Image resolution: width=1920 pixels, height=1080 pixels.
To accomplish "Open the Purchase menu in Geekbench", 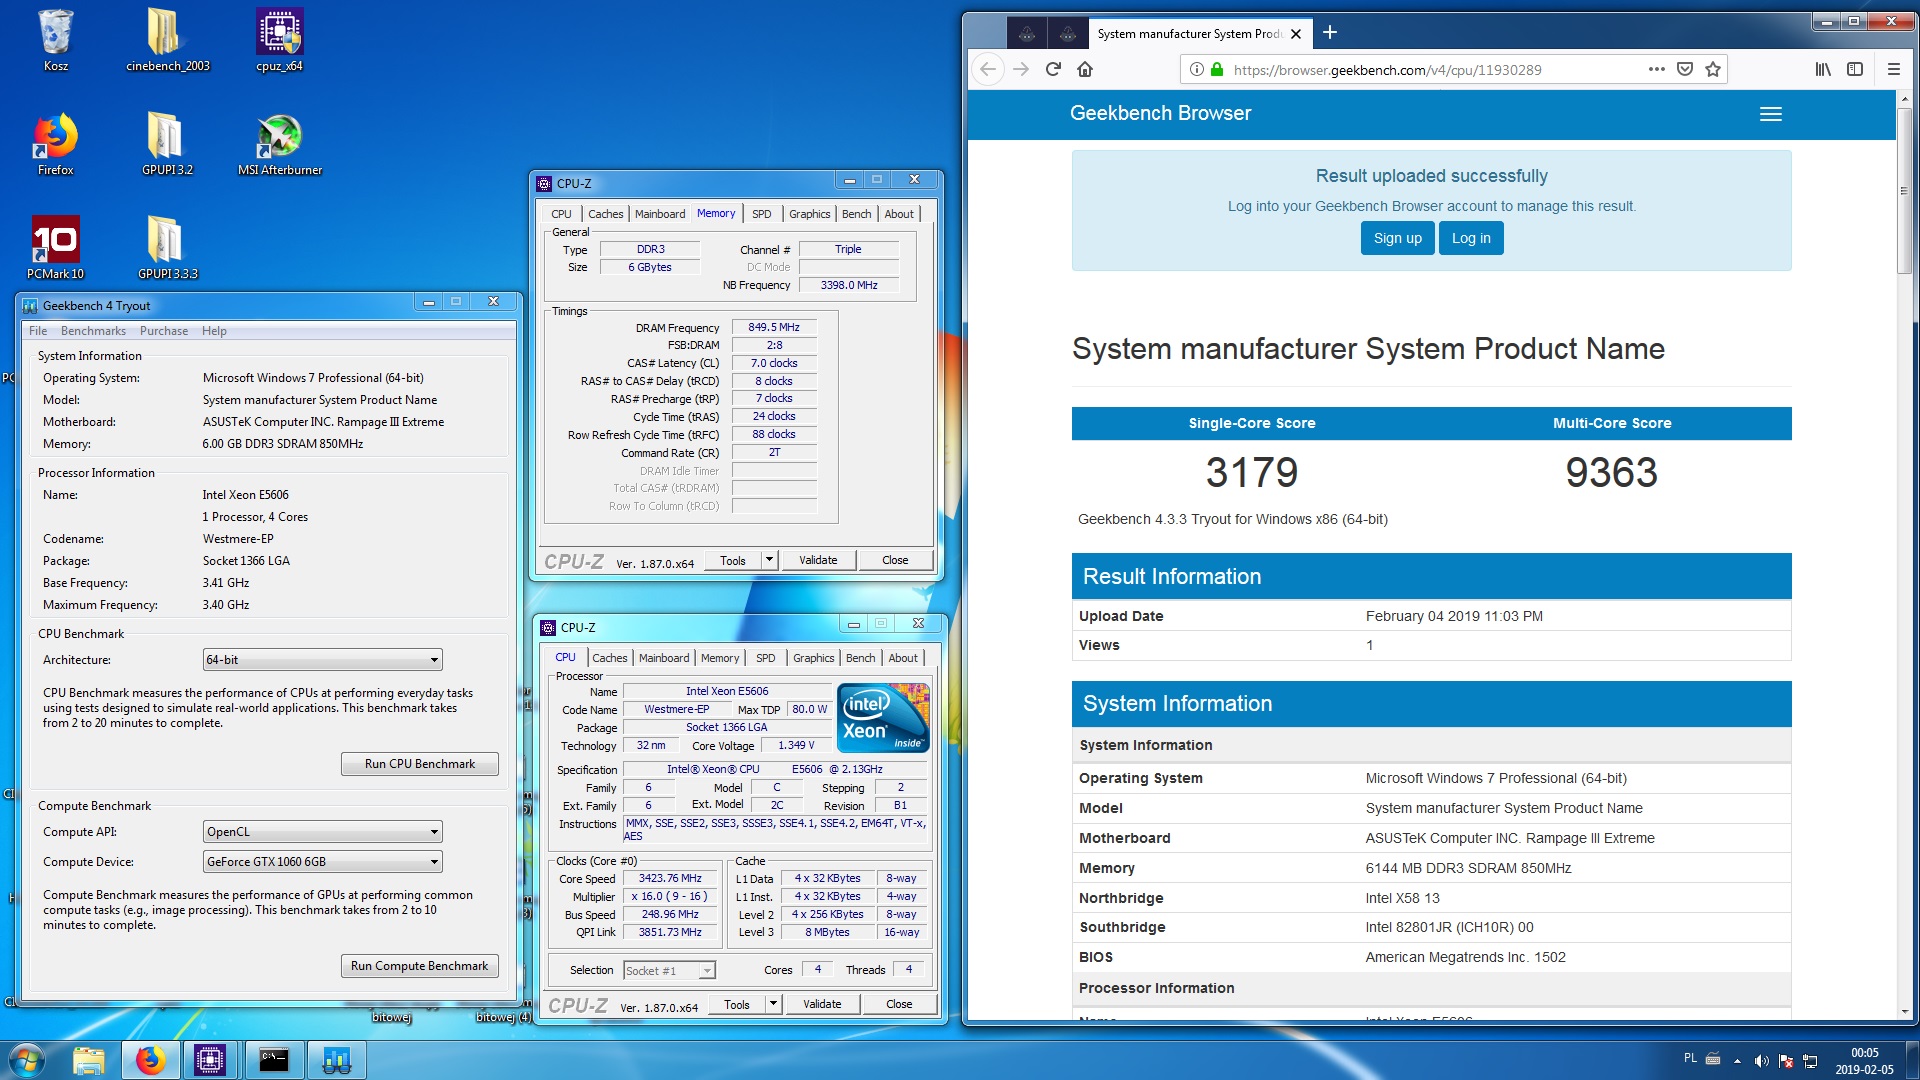I will pyautogui.click(x=164, y=331).
